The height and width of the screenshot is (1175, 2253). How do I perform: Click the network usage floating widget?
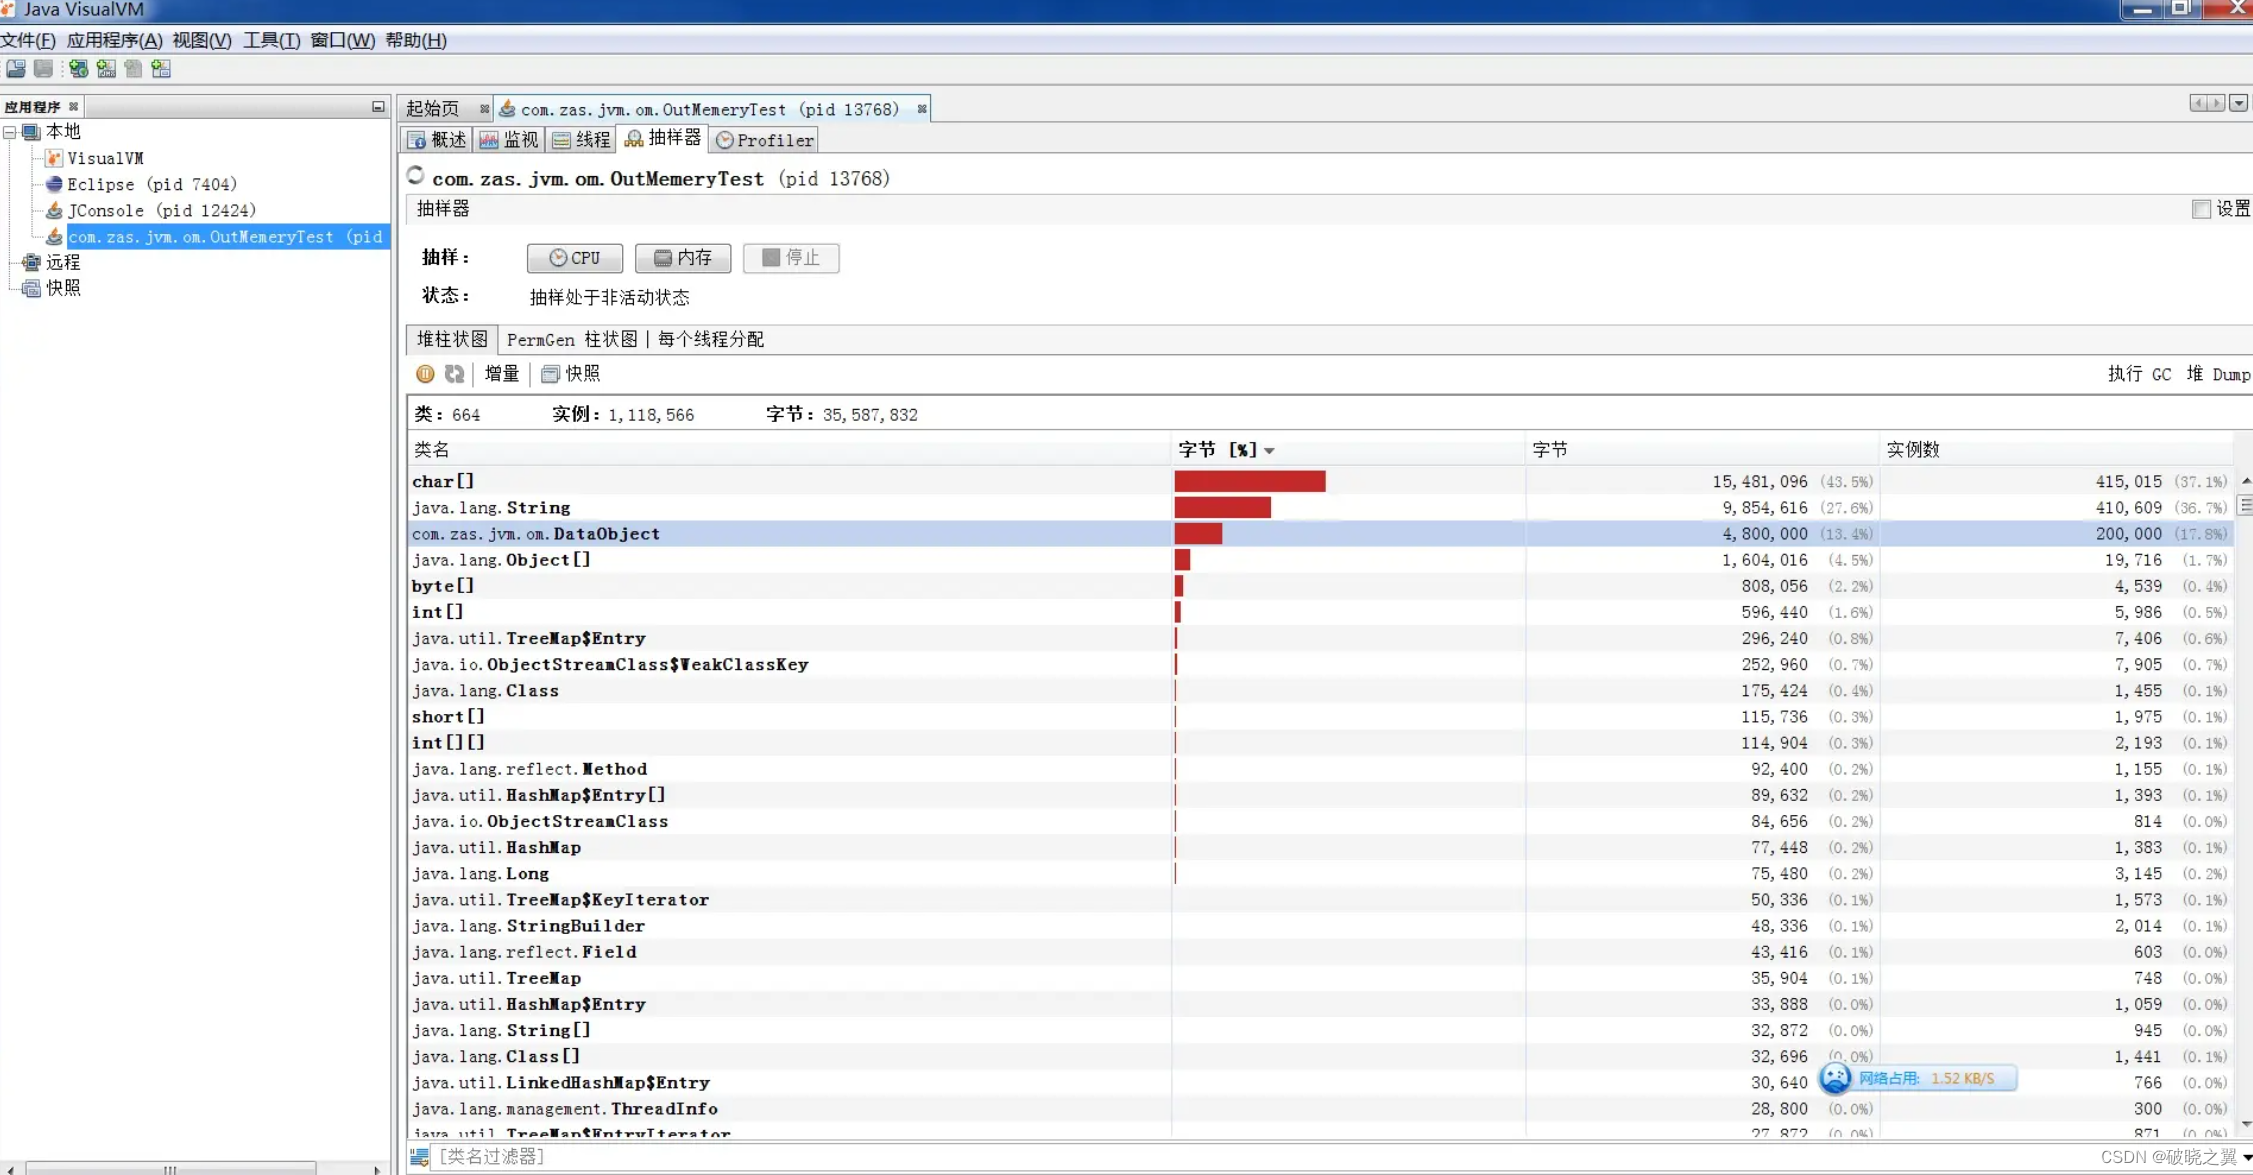coord(1916,1078)
